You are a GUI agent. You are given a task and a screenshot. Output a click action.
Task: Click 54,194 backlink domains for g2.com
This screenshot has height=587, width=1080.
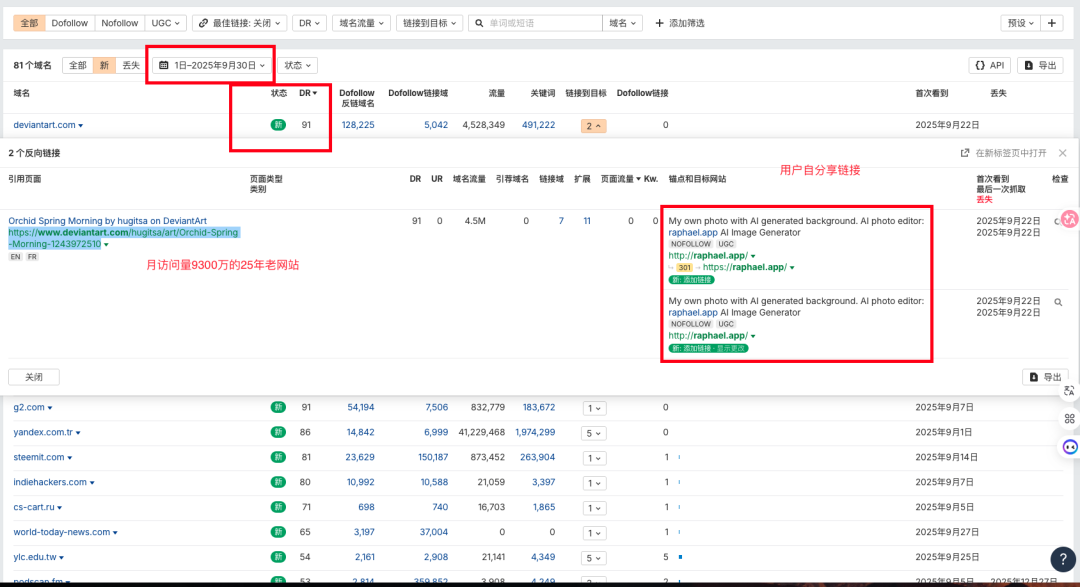pos(361,407)
